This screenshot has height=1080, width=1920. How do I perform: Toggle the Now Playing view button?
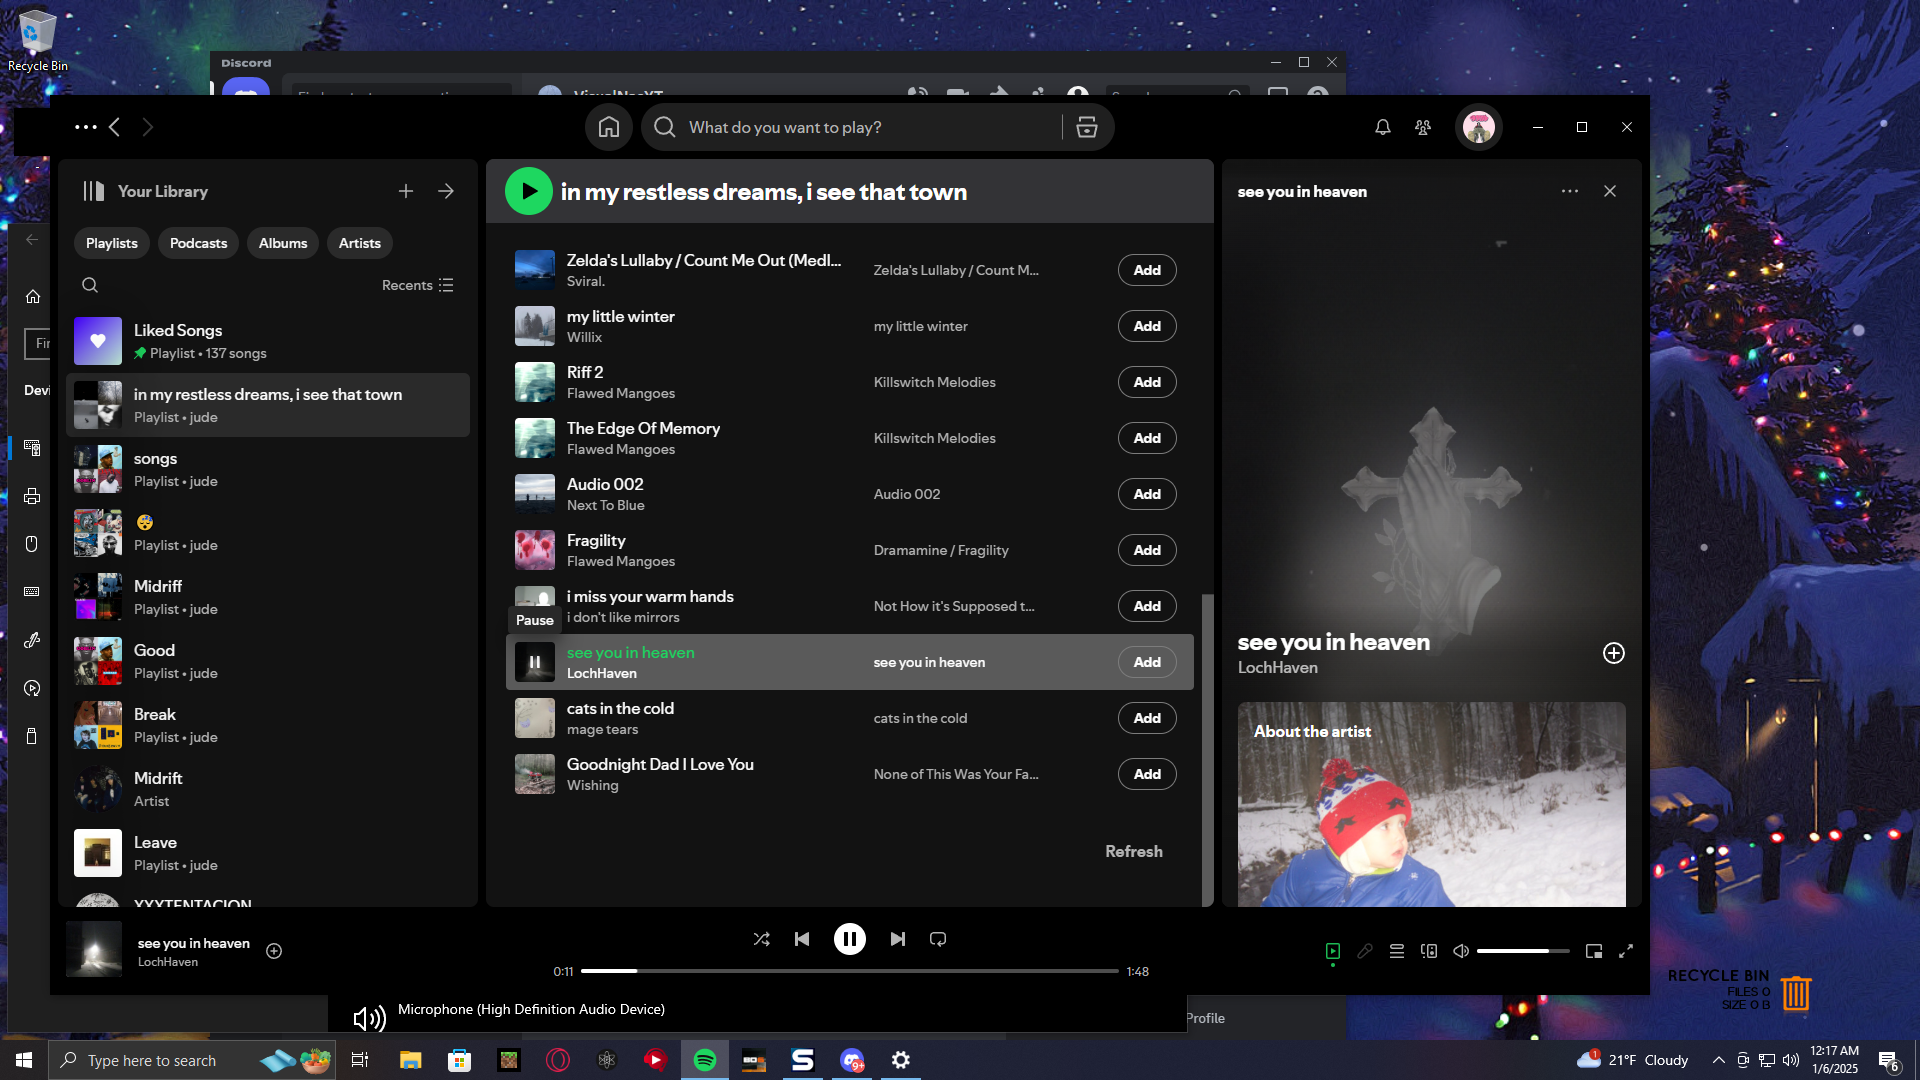[x=1333, y=951]
